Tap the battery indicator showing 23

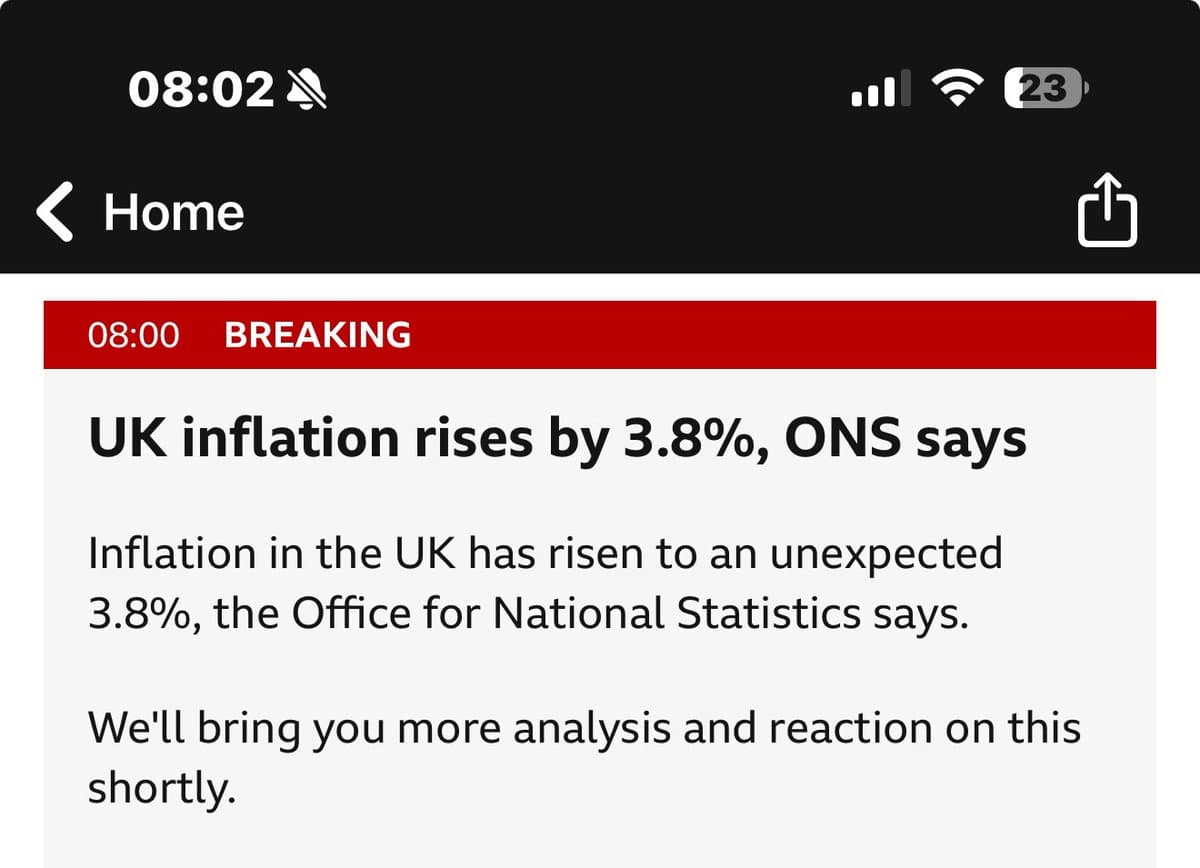tap(1046, 90)
